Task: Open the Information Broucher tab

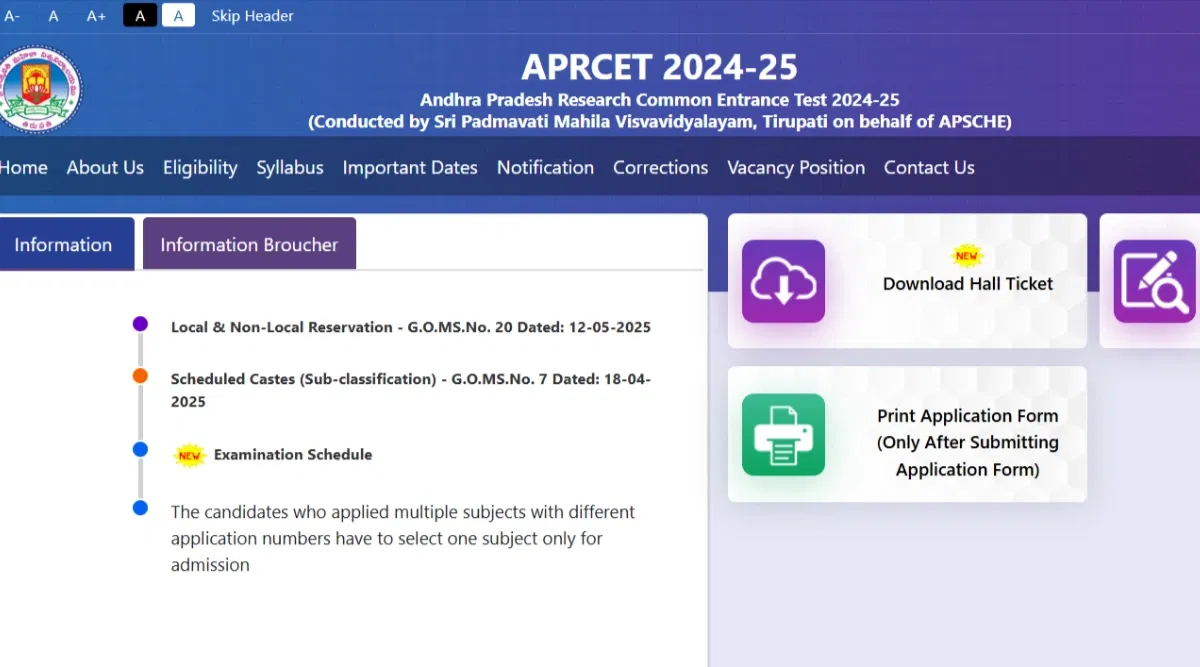Action: pos(249,244)
